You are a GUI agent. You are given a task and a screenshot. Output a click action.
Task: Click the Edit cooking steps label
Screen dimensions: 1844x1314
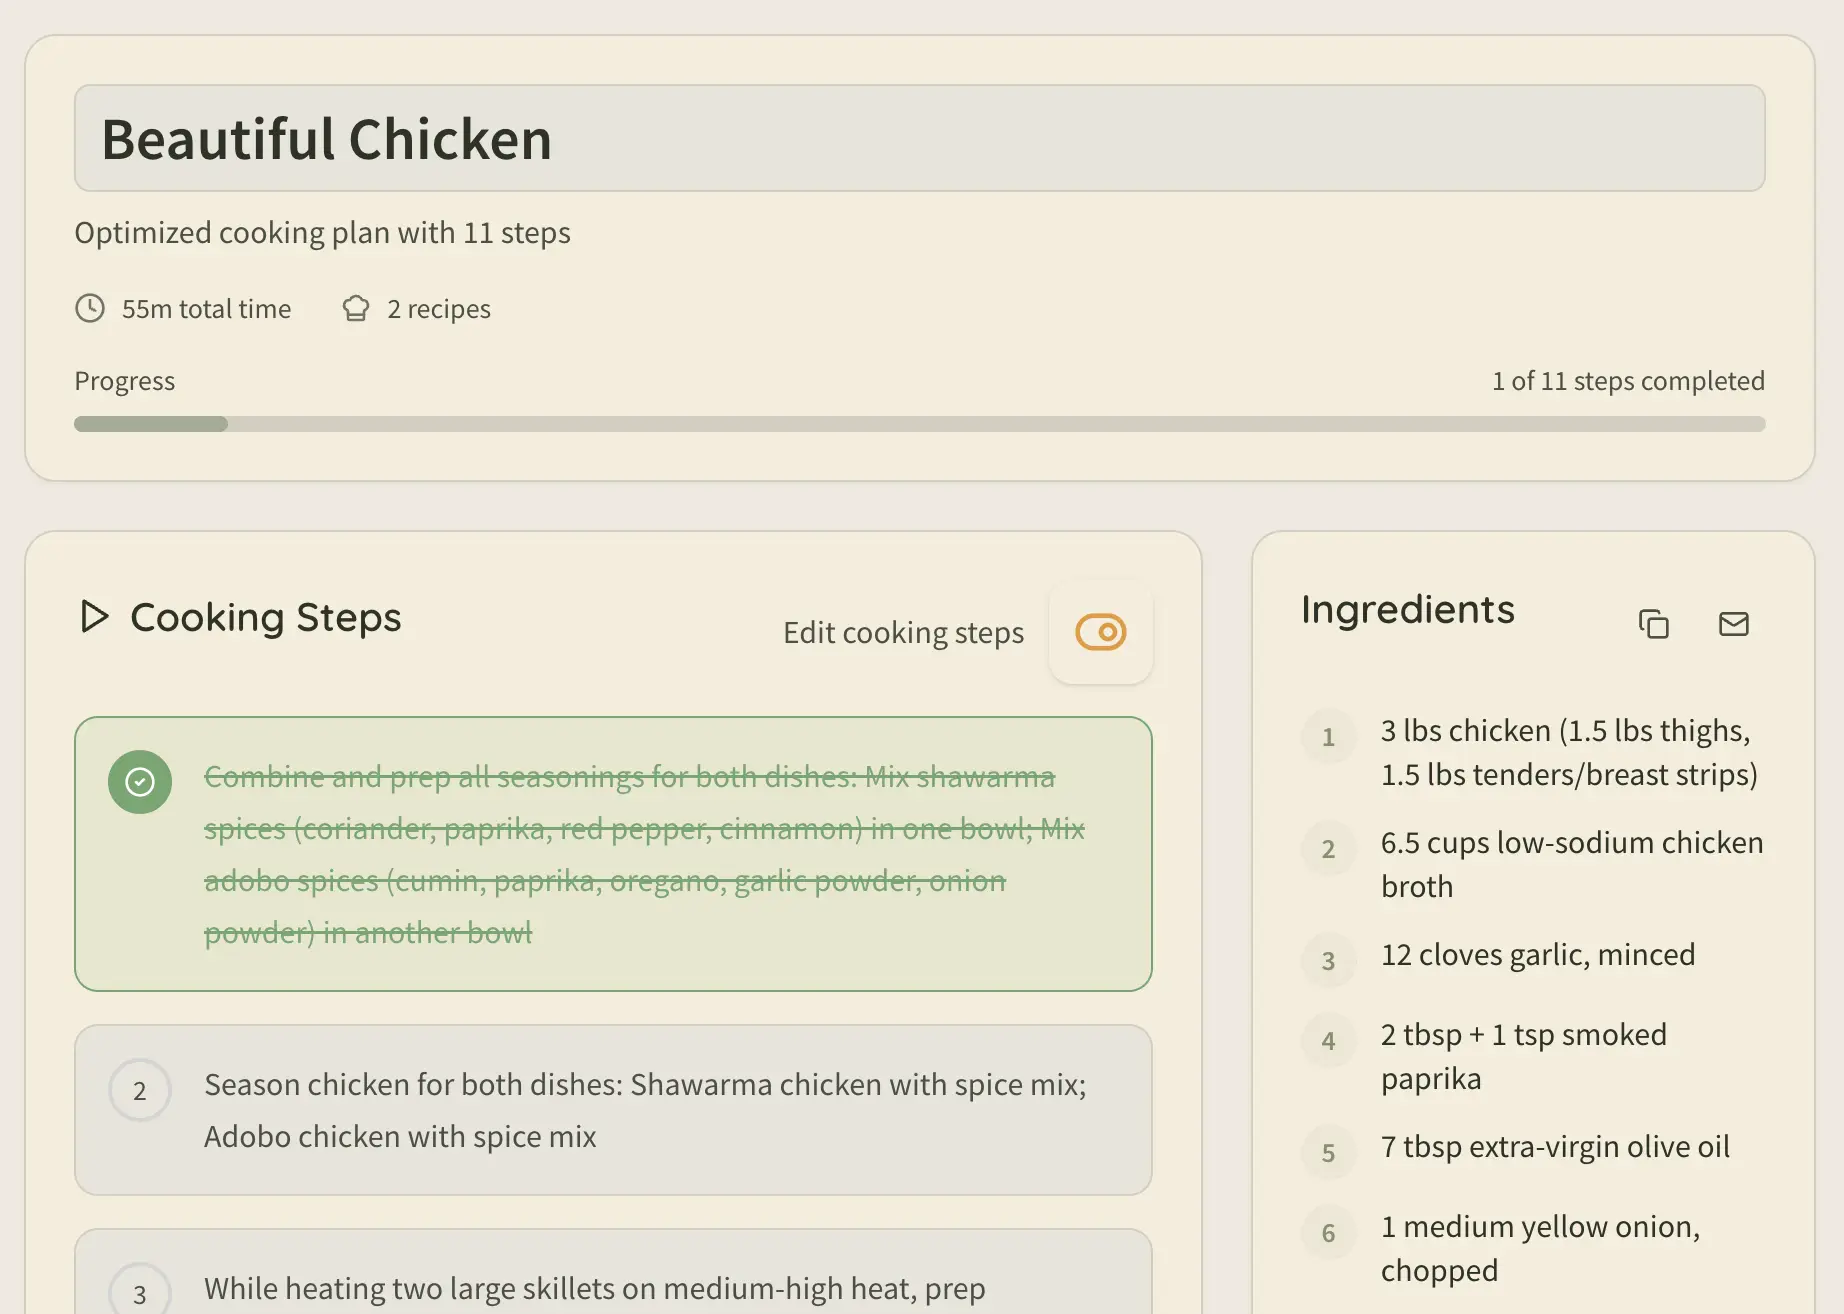pos(903,633)
